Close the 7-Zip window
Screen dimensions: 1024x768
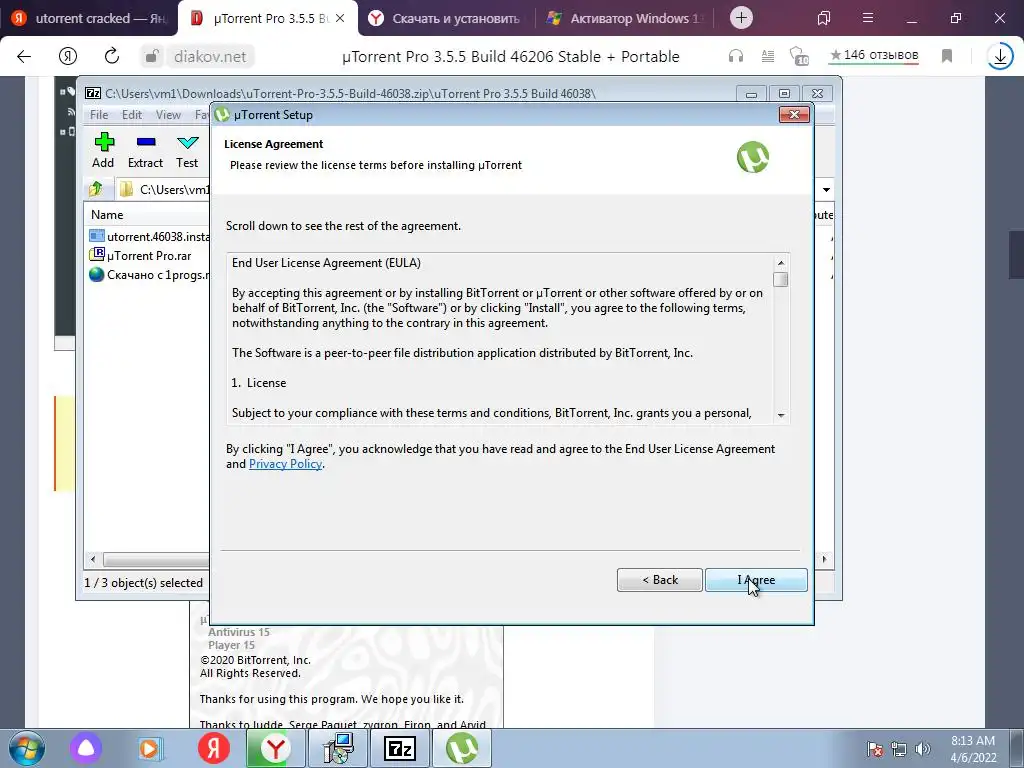coord(817,94)
